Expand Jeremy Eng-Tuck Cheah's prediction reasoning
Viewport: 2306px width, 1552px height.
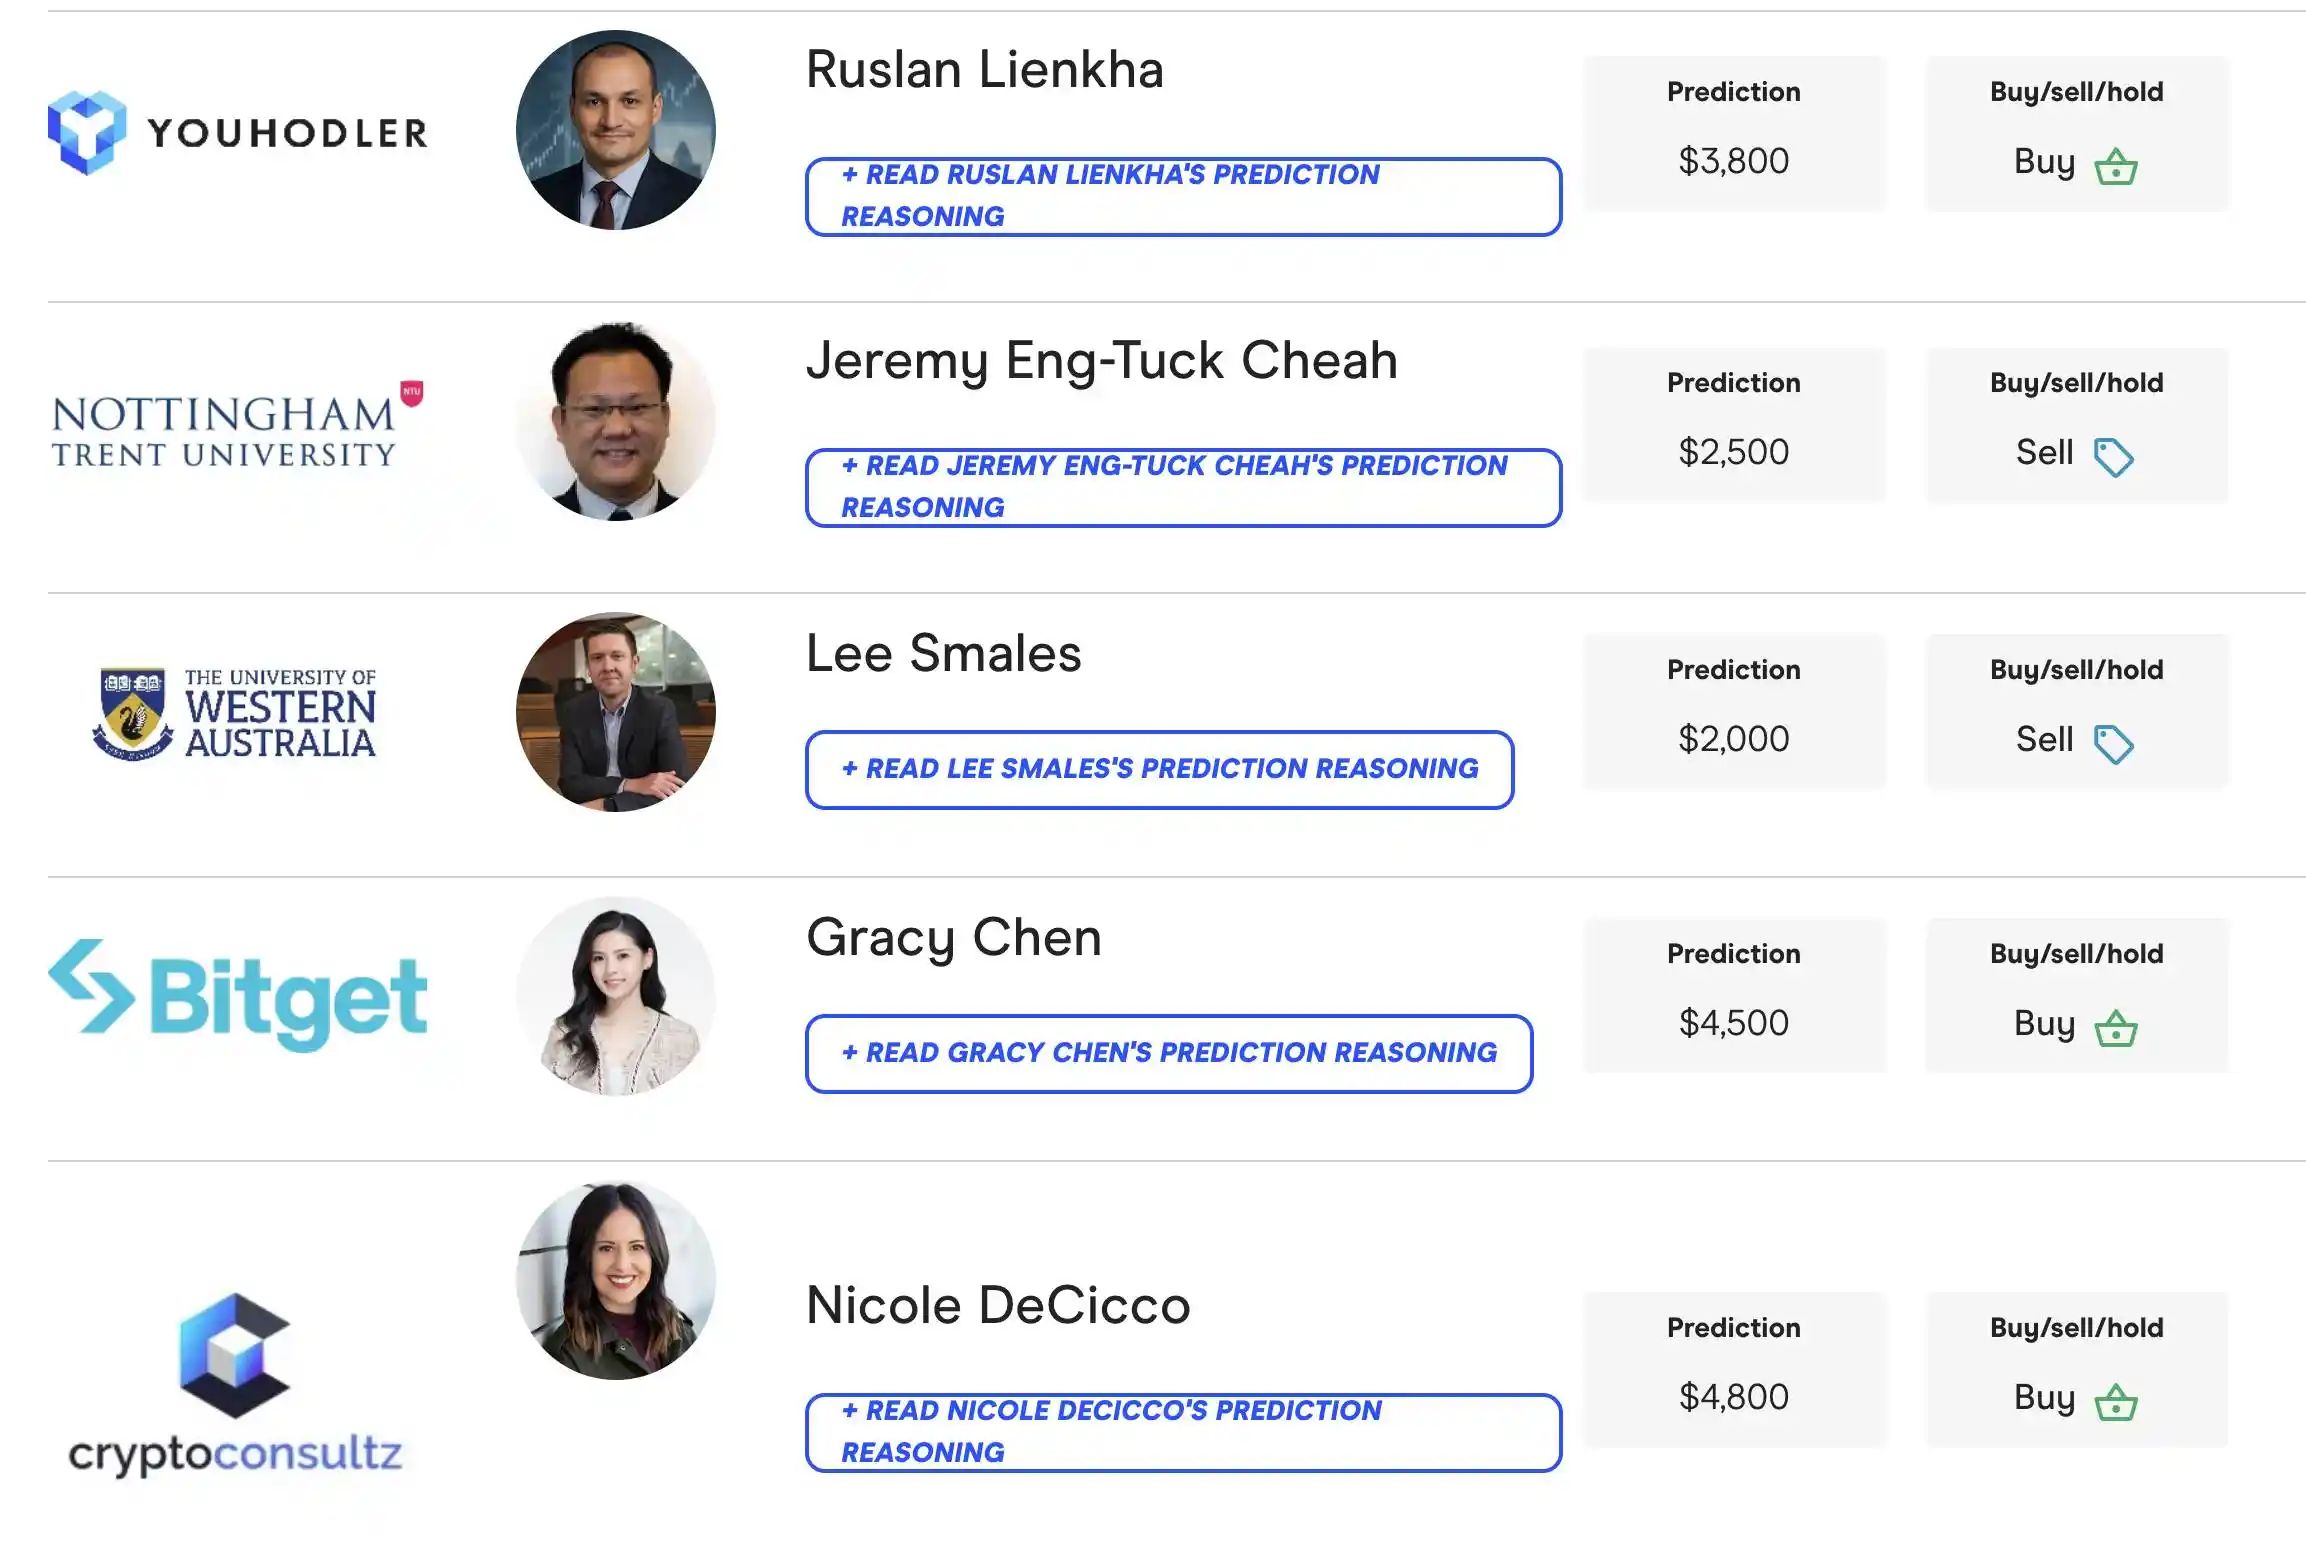pos(1183,487)
